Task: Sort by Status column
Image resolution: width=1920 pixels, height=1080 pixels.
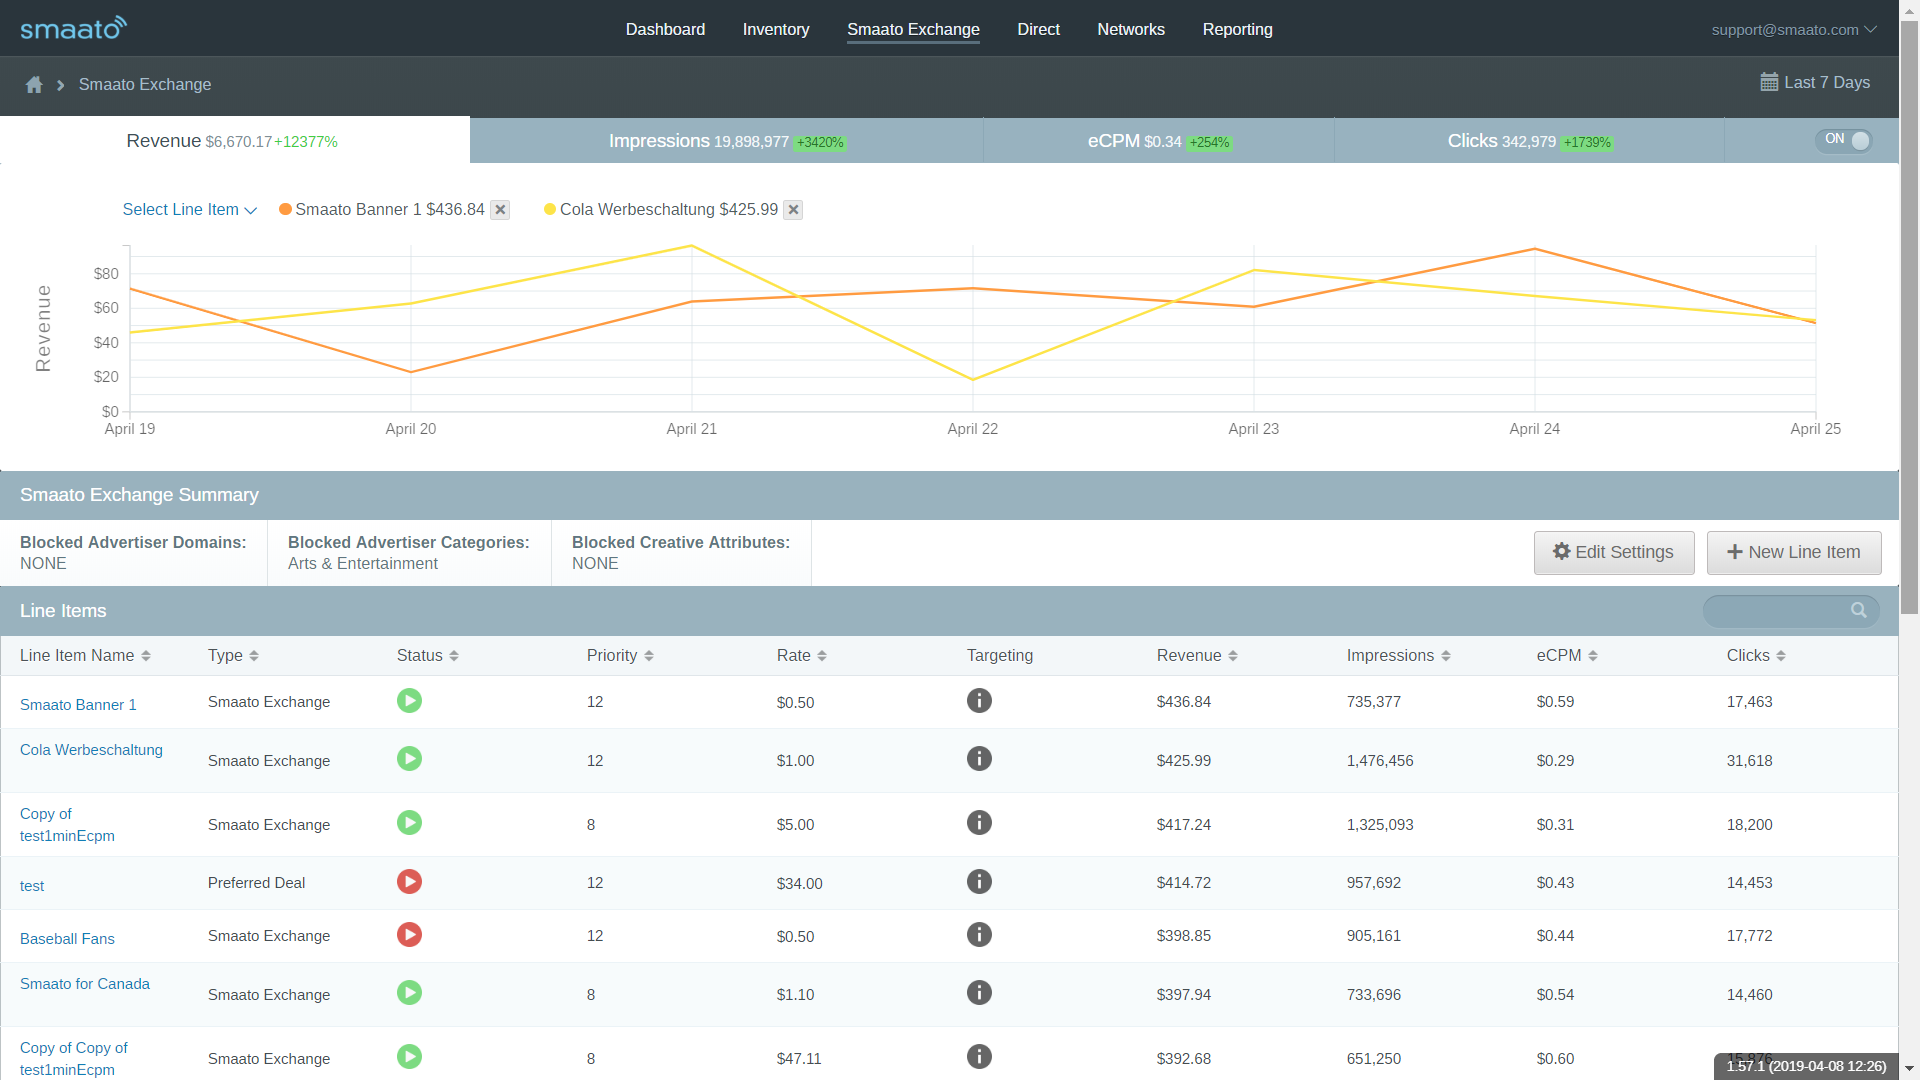Action: click(427, 656)
